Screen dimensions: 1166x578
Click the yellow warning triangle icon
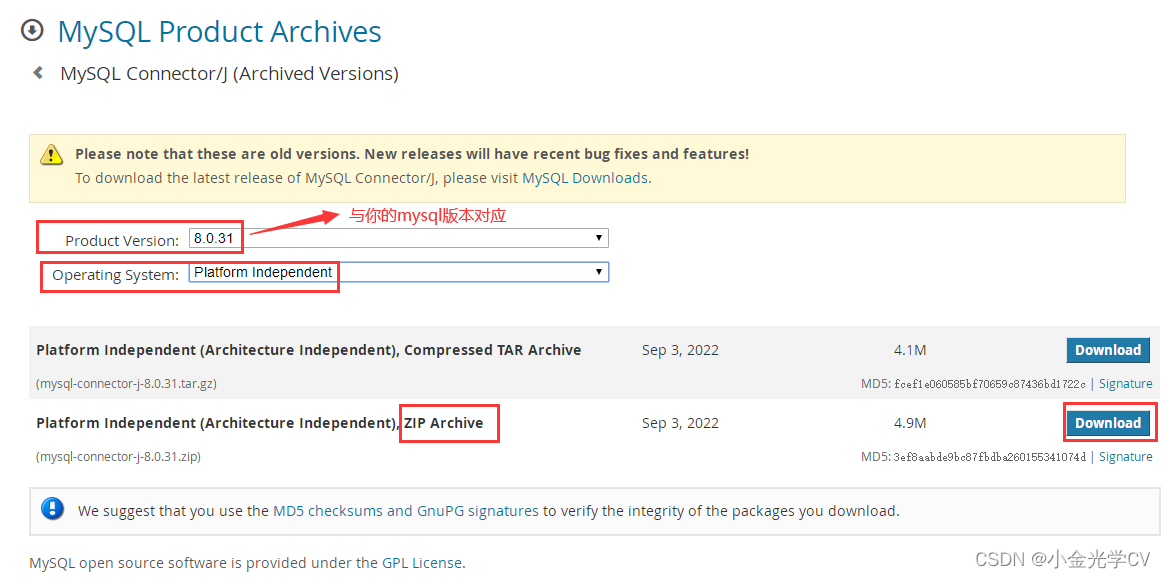51,154
